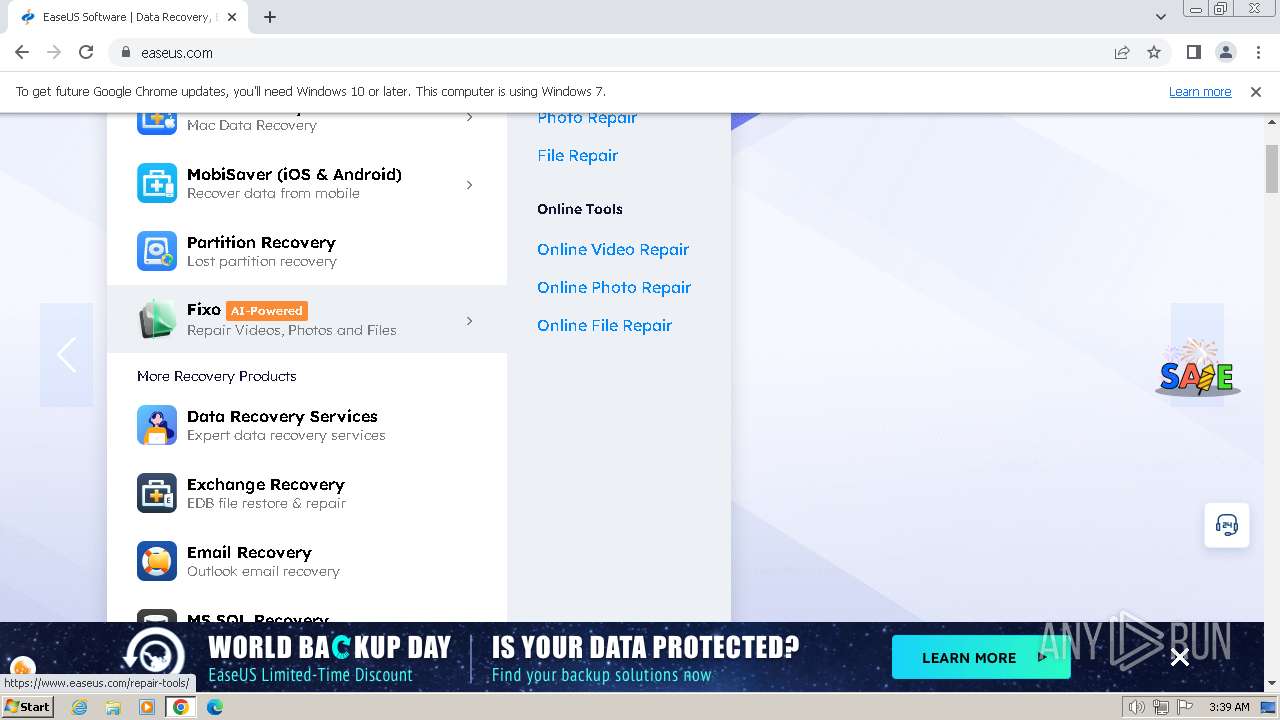Click the Data Recovery Services icon
This screenshot has height=720, width=1280.
[157, 425]
